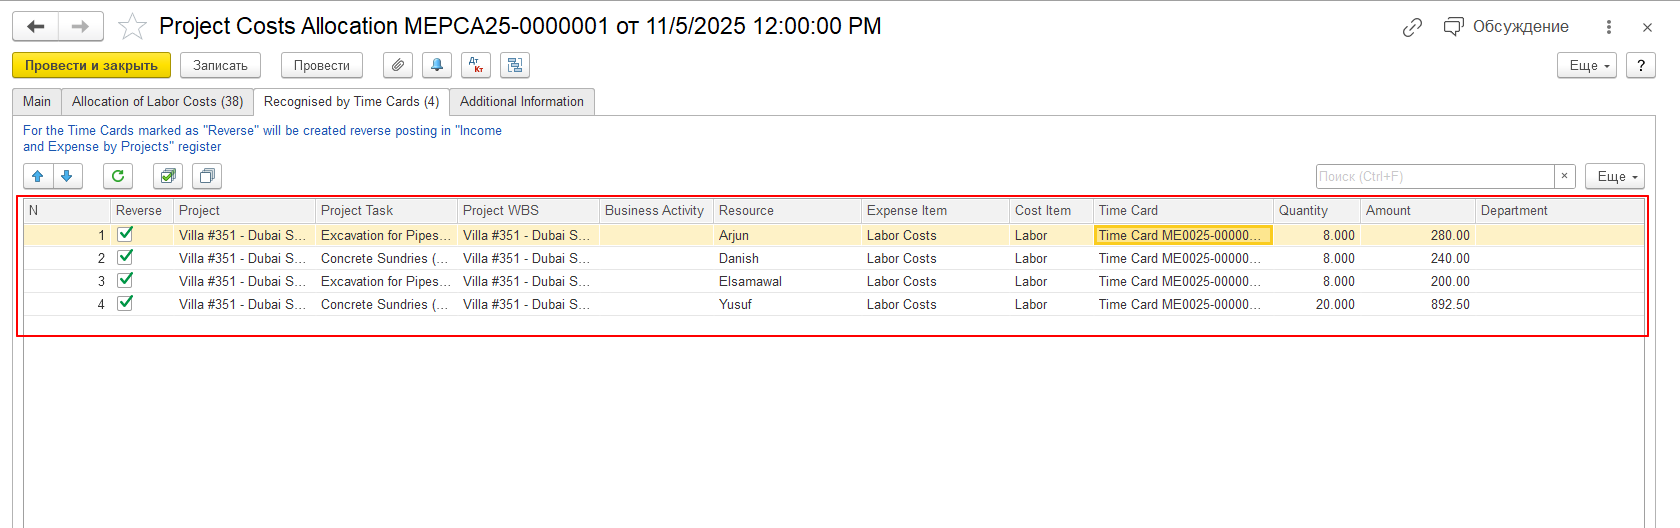Click the mark all checkboxes icon
Screen dimensions: 1680x528
(168, 176)
